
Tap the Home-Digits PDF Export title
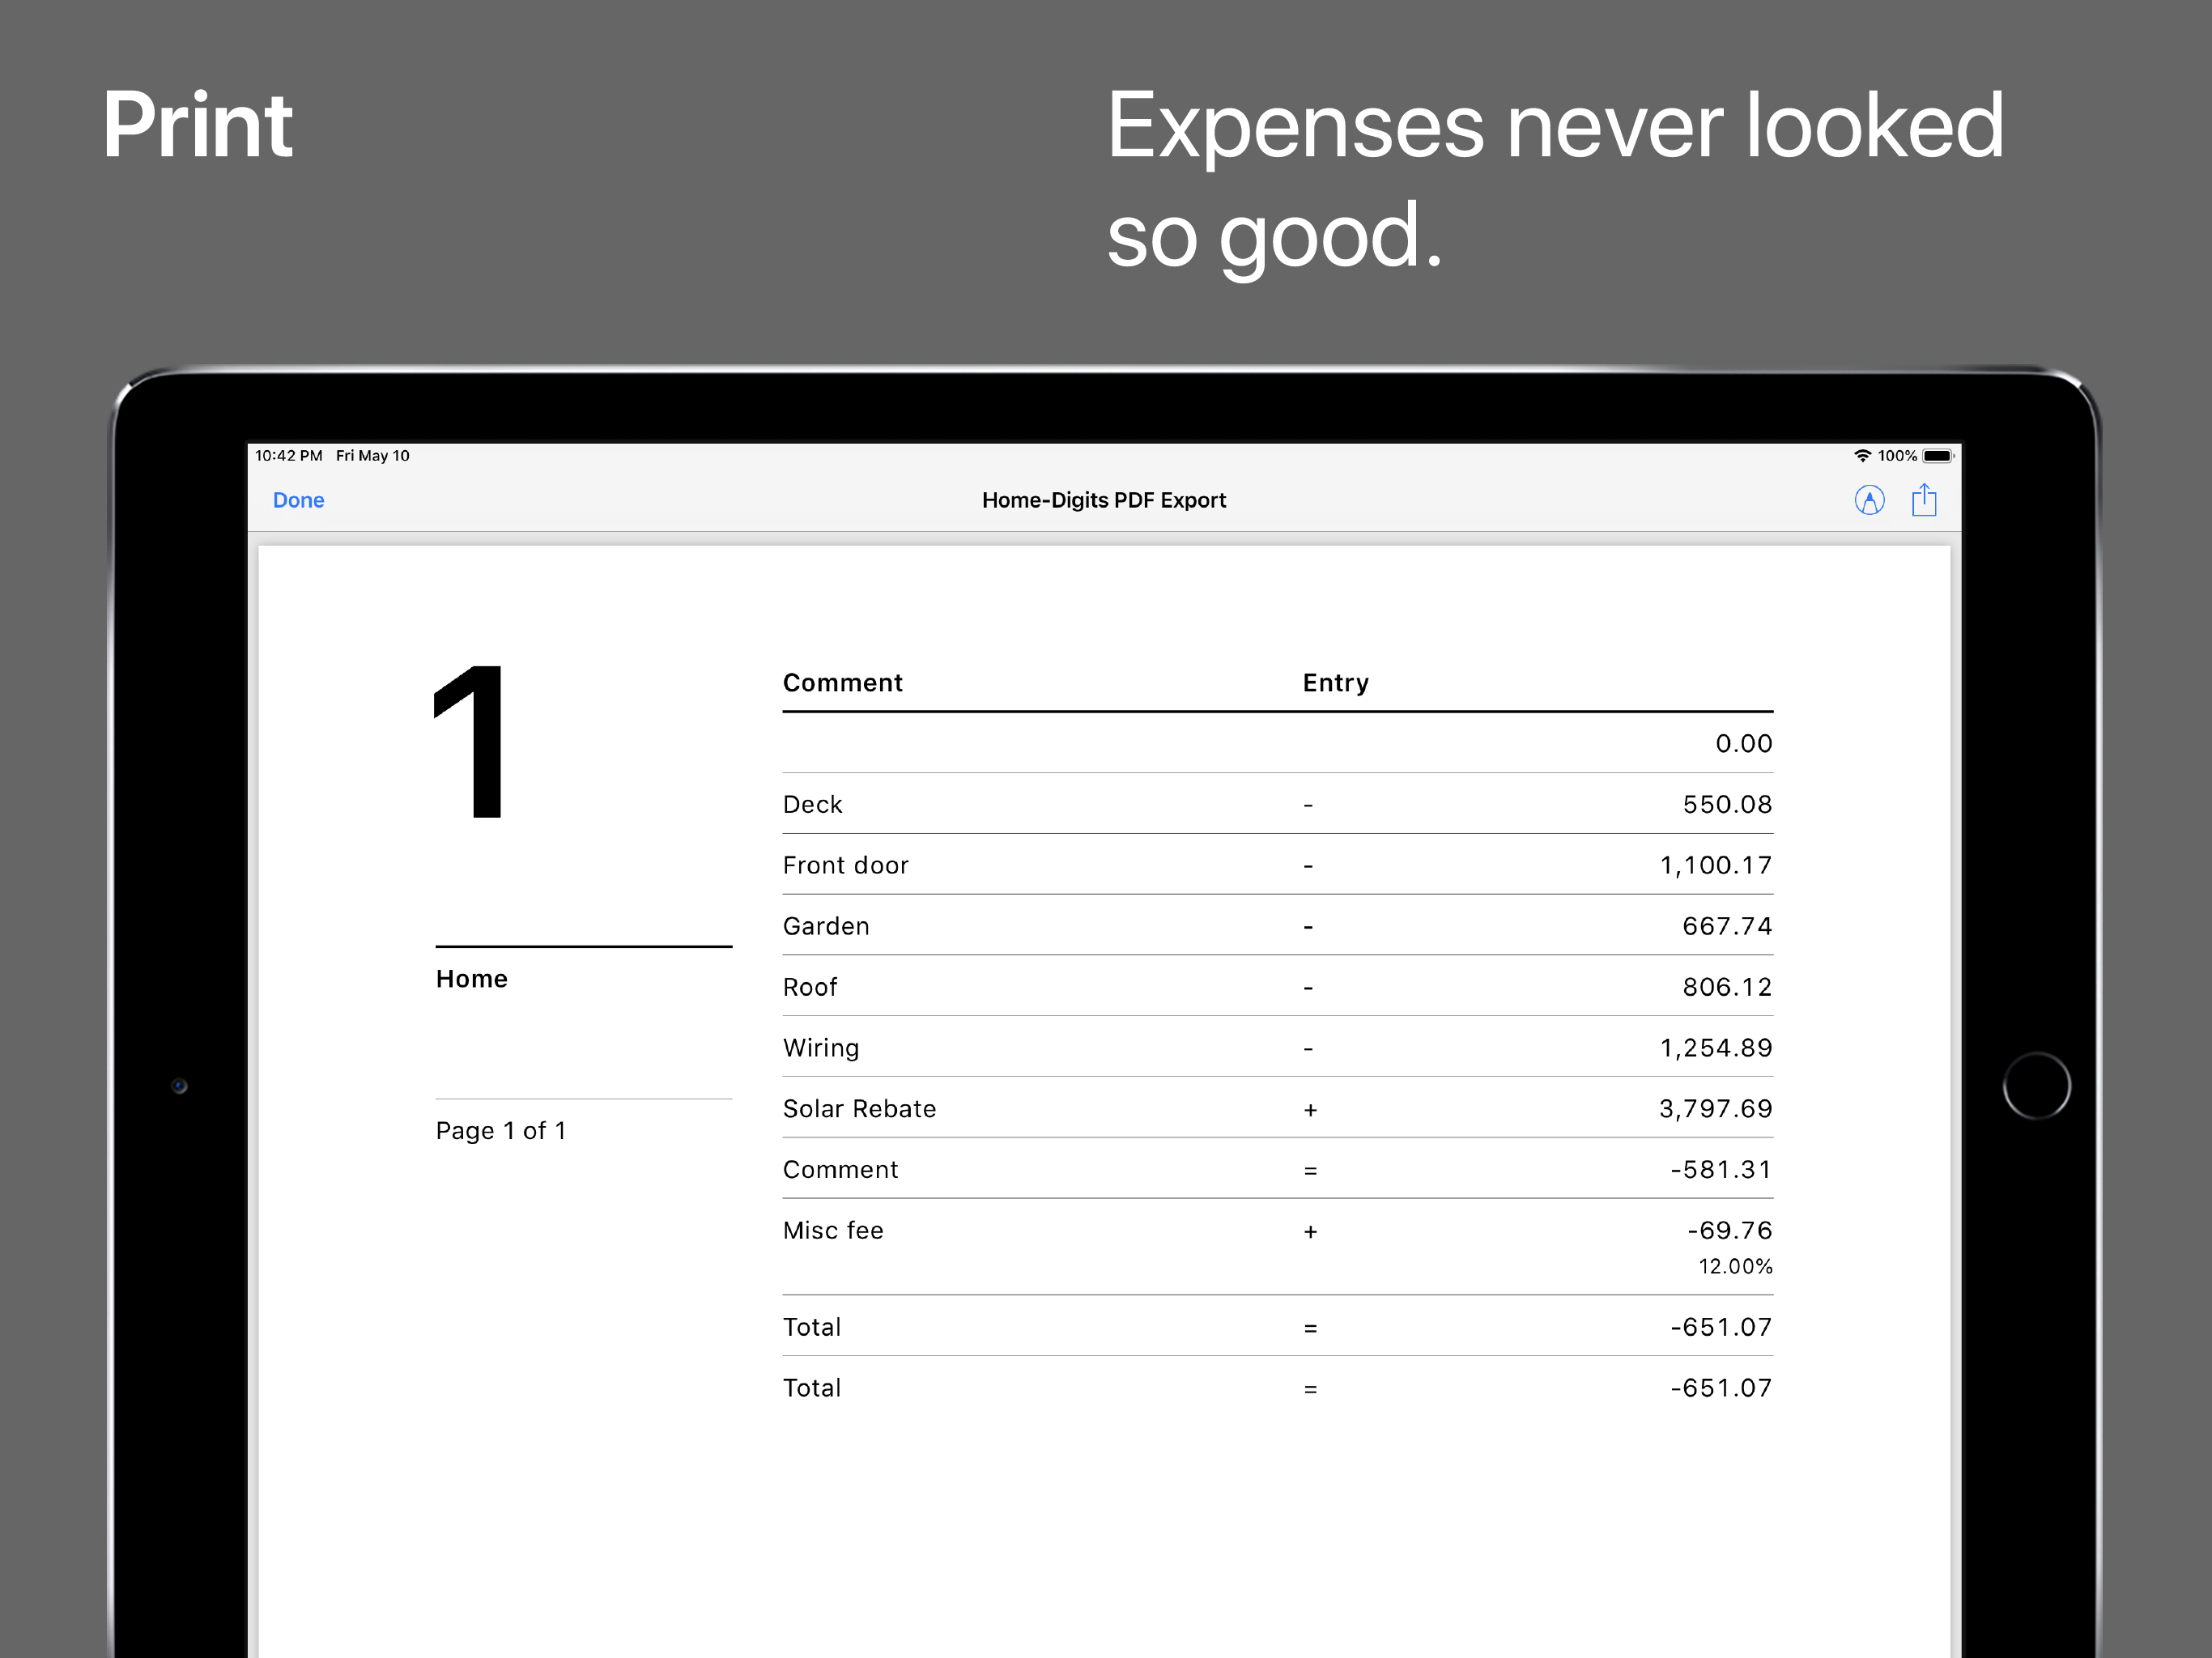1103,500
